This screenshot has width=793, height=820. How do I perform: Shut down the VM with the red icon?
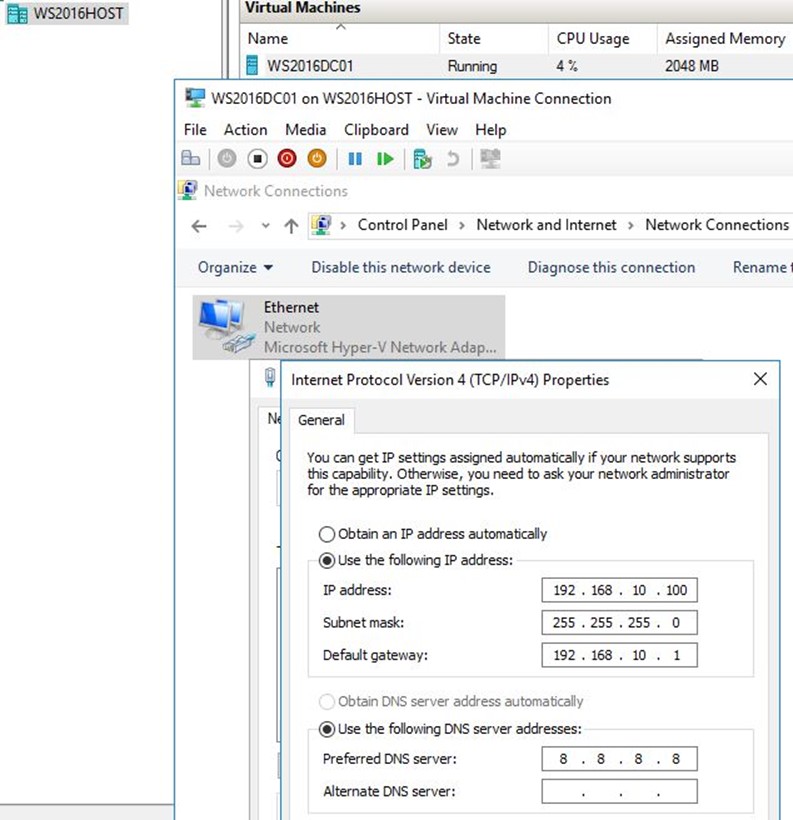(x=287, y=158)
